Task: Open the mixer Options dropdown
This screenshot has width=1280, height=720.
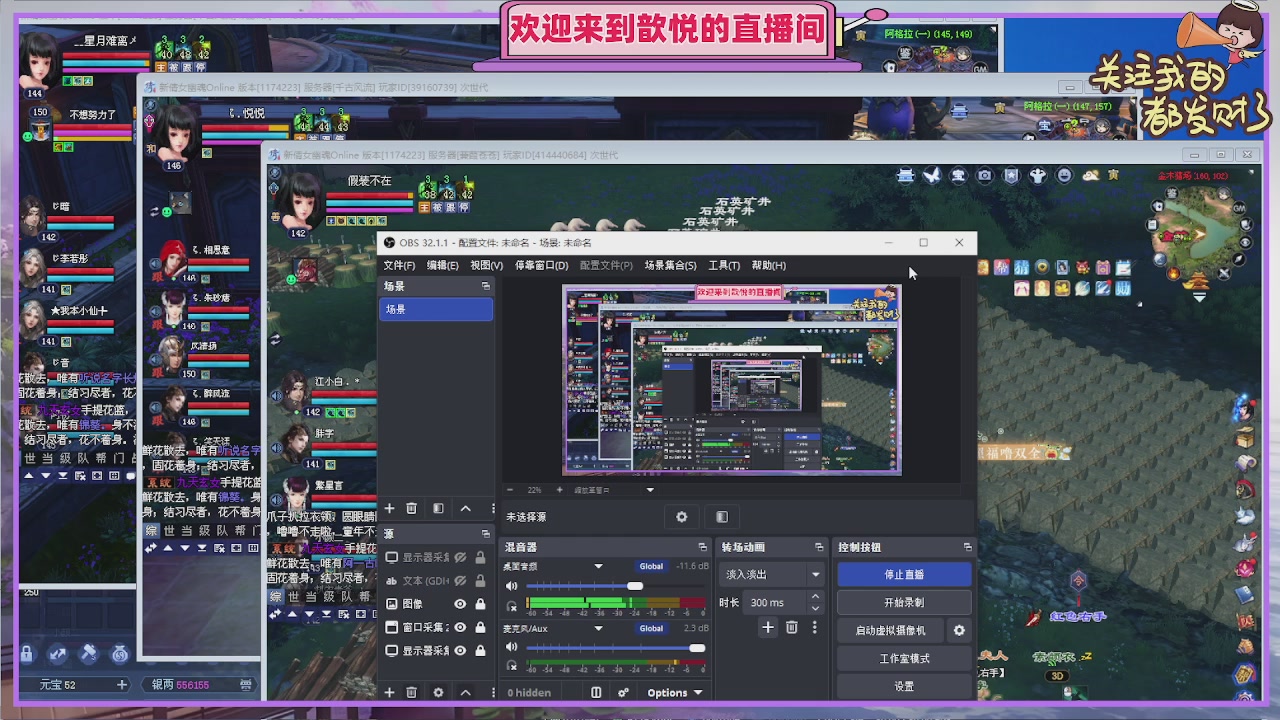Action: tap(674, 693)
